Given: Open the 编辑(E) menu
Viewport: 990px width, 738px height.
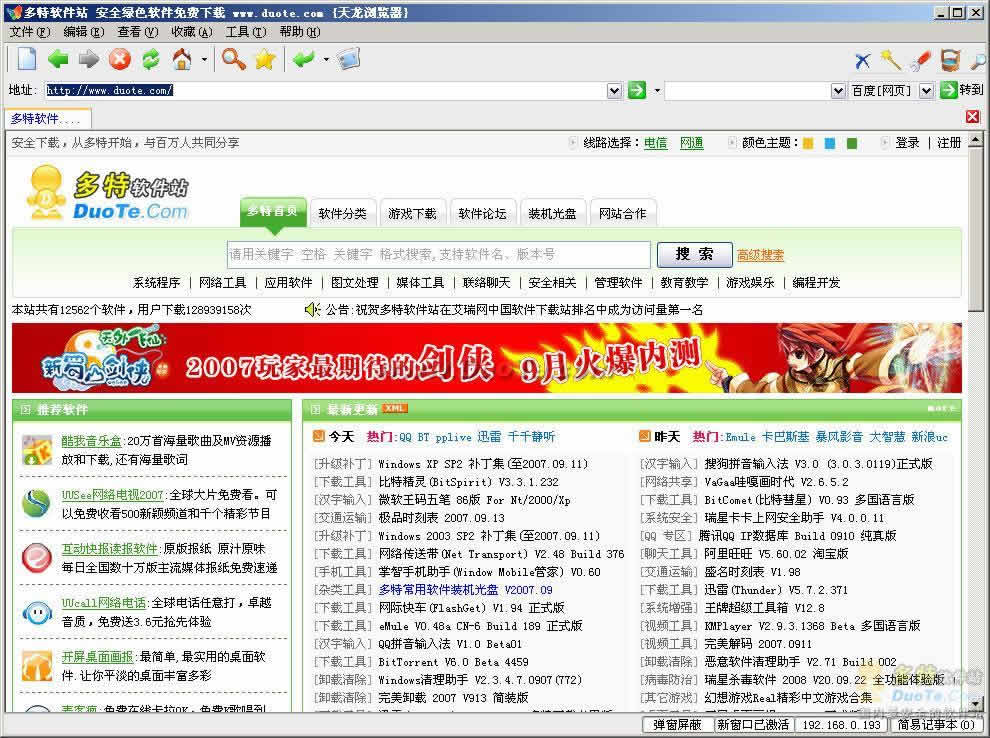Looking at the screenshot, I should coord(84,32).
